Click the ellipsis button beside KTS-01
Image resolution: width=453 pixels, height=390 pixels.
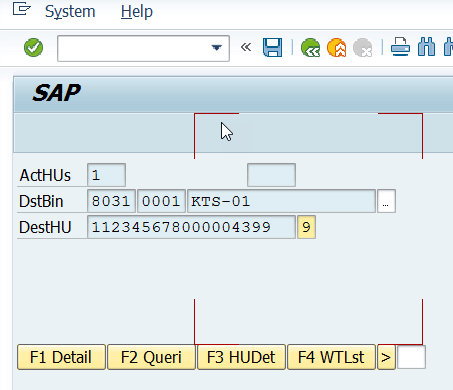[386, 201]
